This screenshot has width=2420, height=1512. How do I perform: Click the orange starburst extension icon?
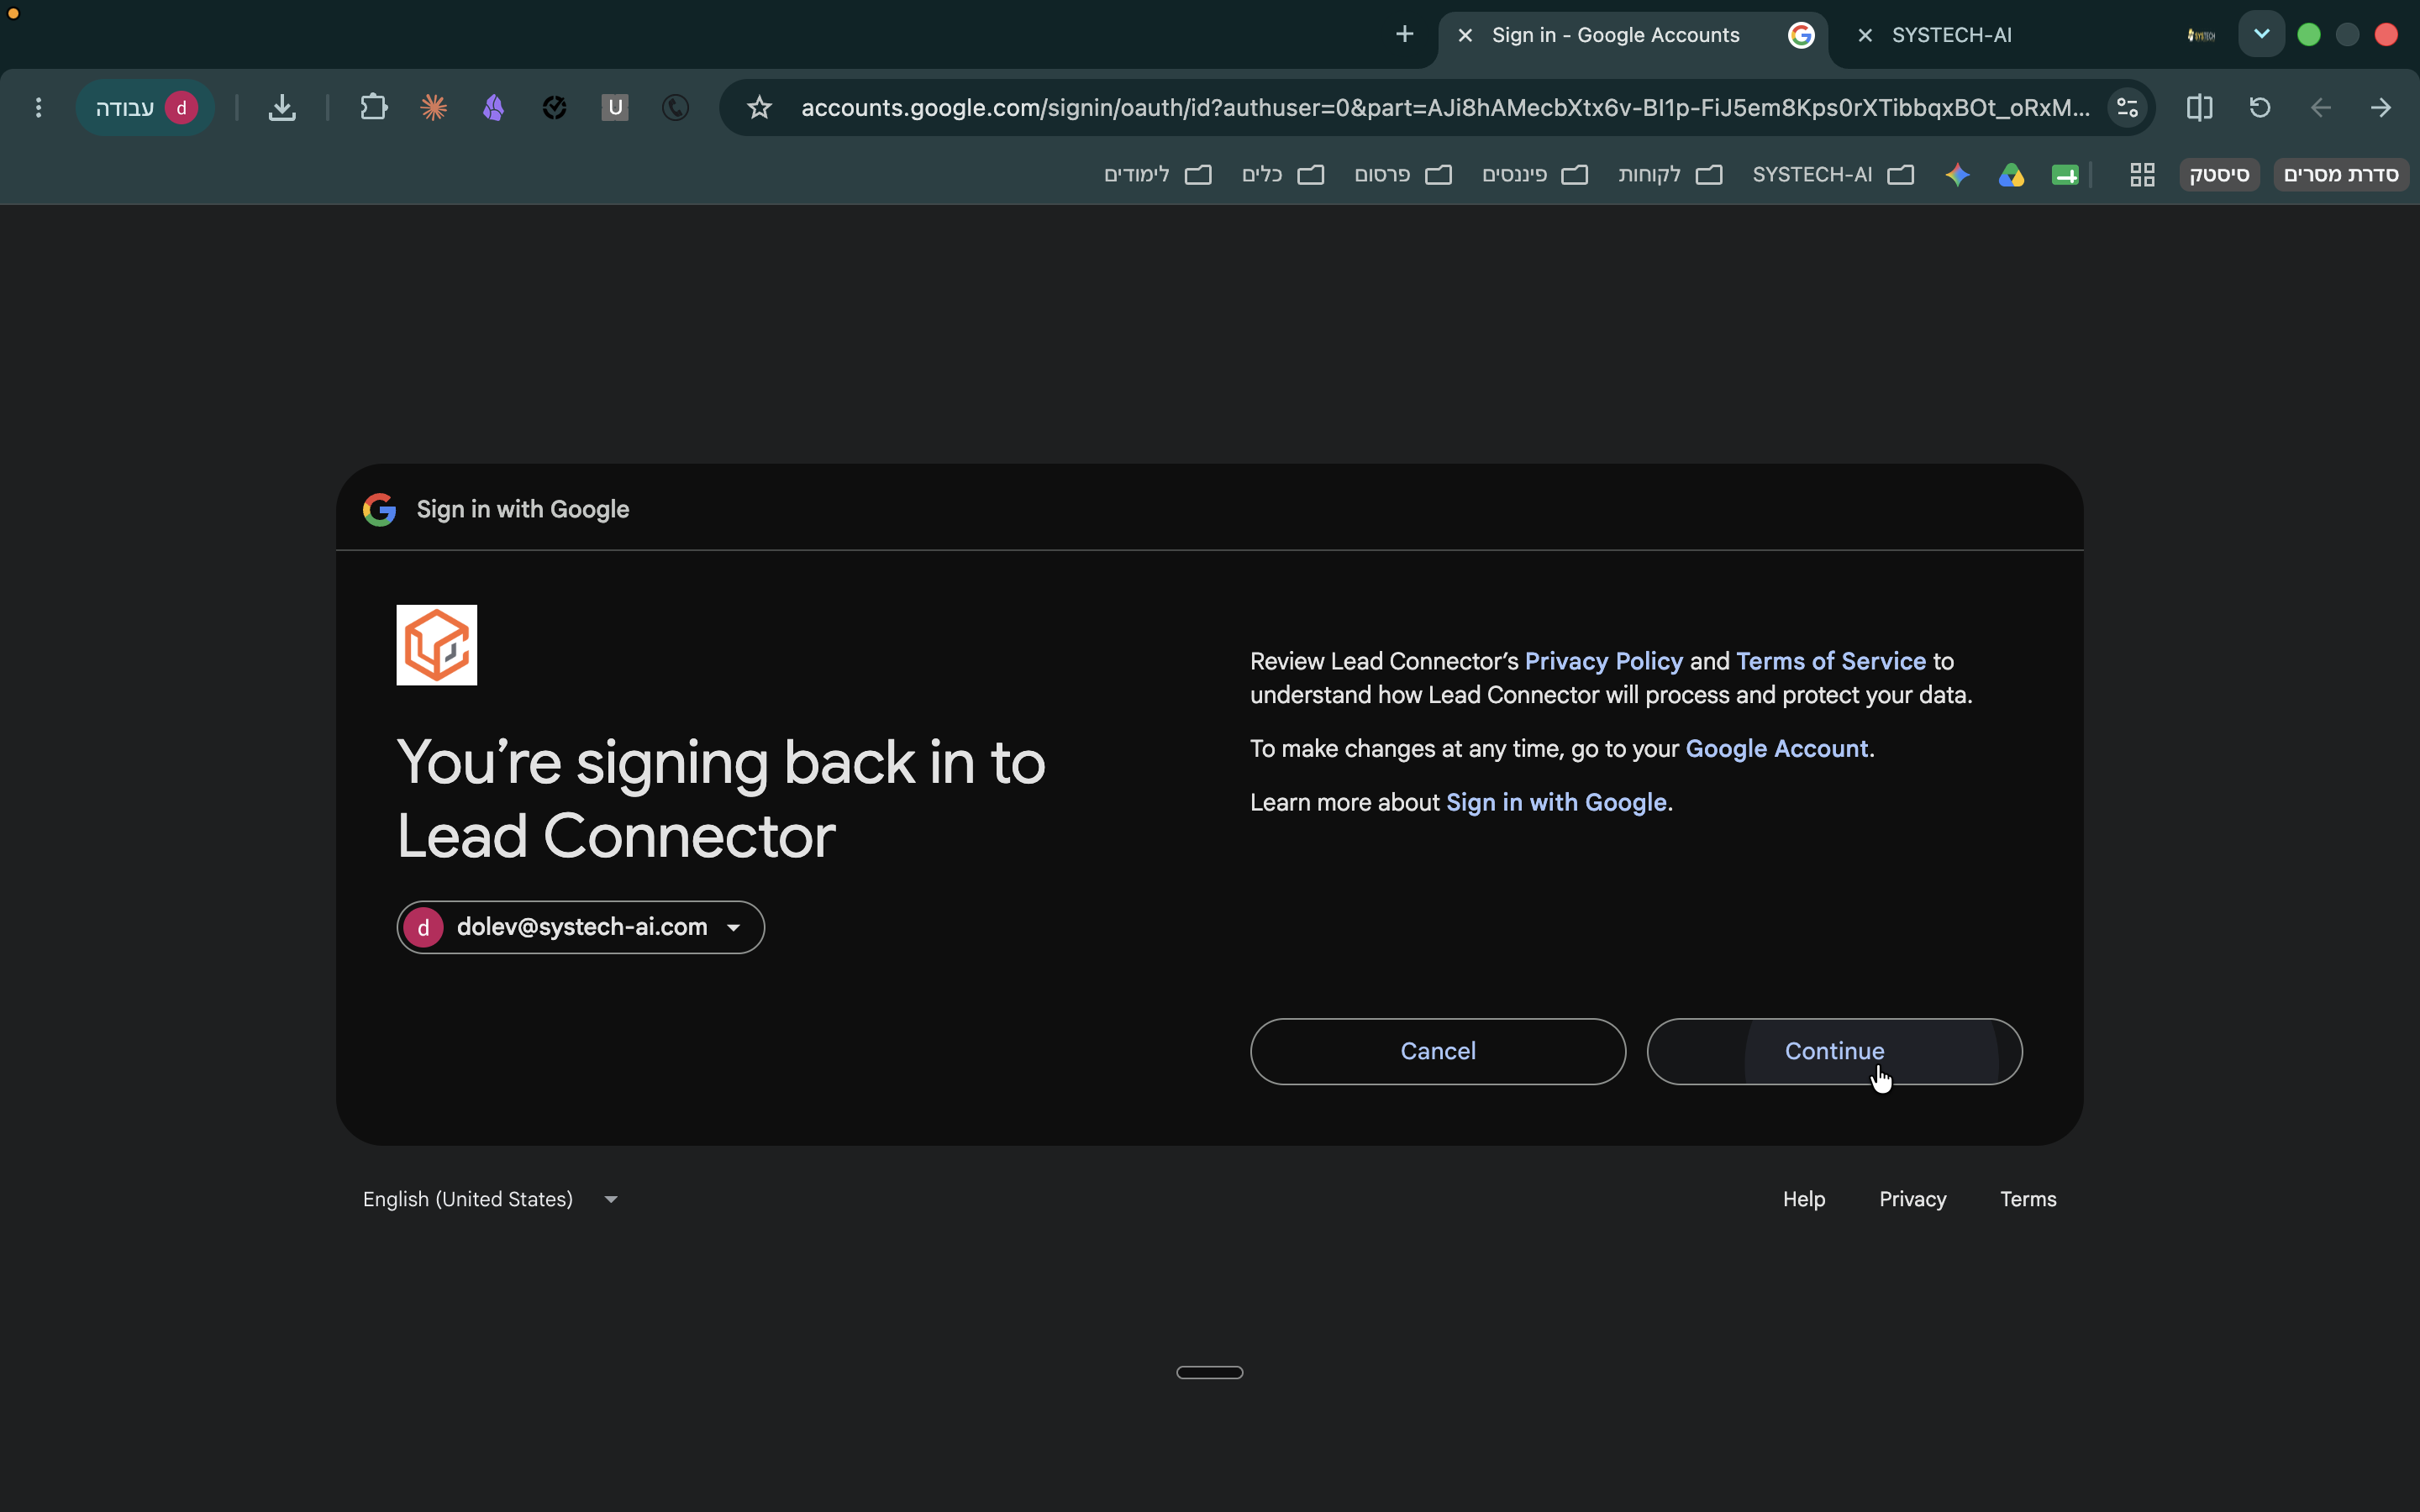pyautogui.click(x=433, y=107)
